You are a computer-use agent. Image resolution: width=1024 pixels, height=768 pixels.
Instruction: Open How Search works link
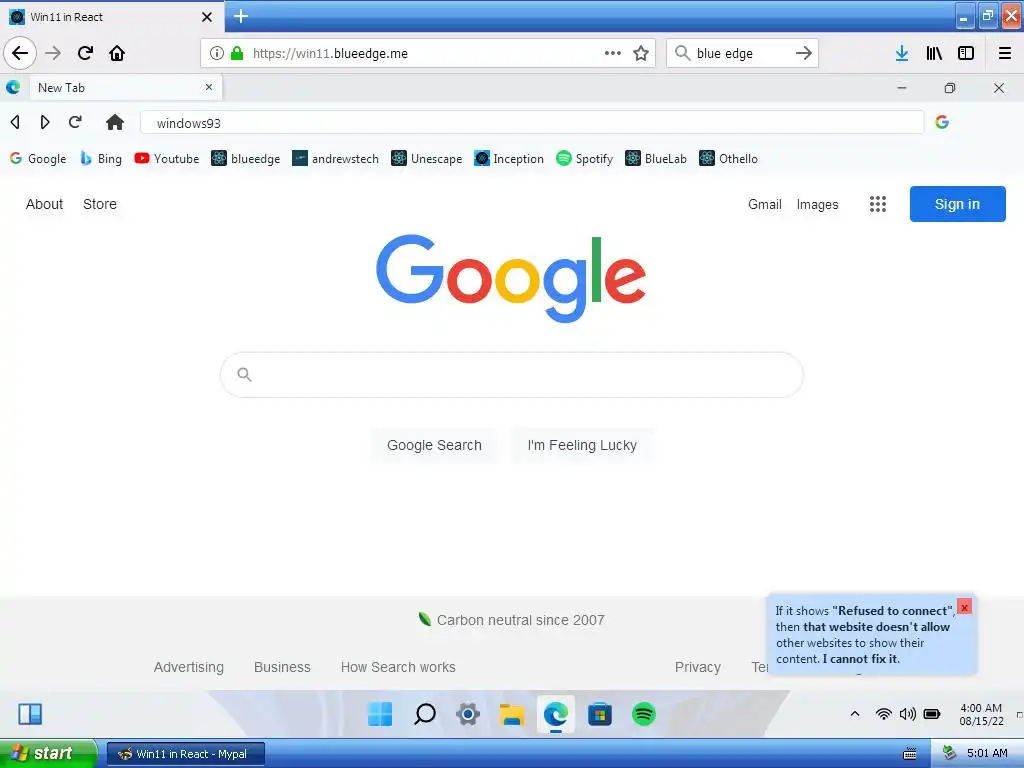click(398, 667)
